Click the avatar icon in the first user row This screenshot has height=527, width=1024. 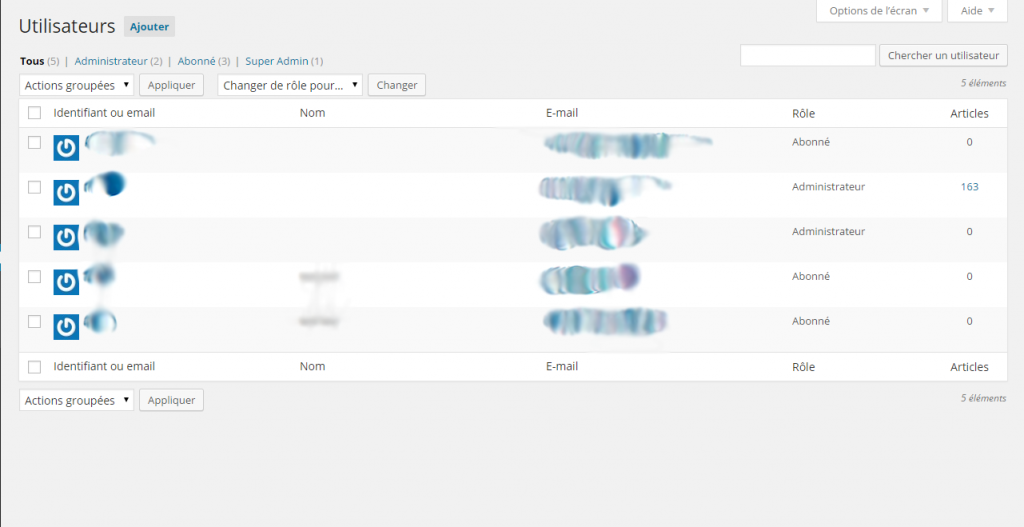click(x=66, y=147)
